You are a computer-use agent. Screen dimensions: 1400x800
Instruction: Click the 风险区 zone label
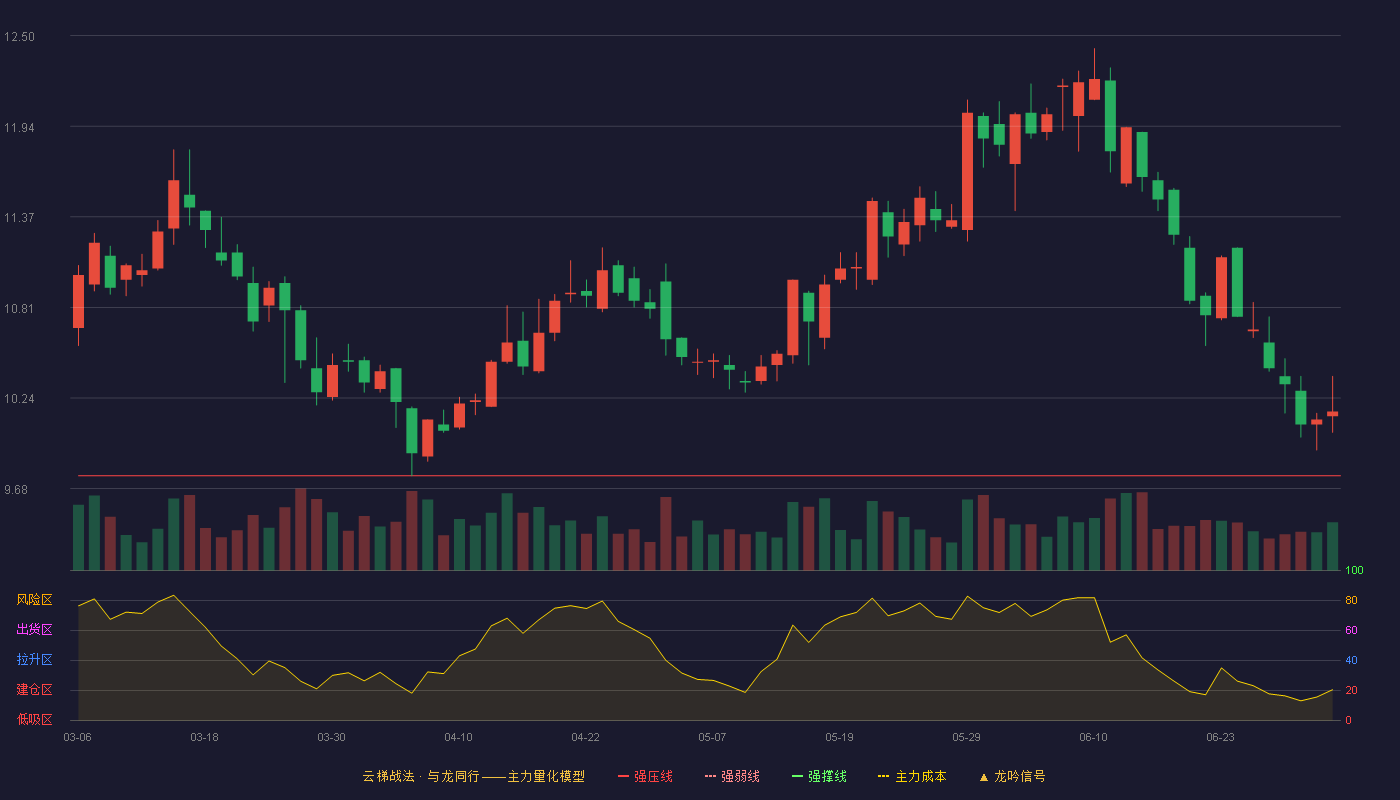(34, 600)
